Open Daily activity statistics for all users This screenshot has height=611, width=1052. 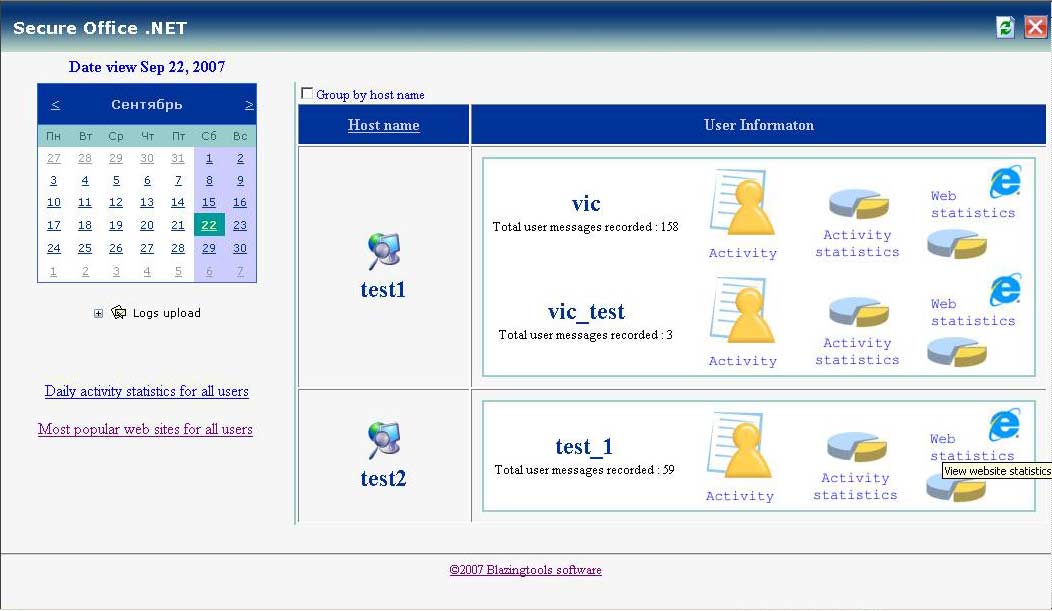(147, 392)
